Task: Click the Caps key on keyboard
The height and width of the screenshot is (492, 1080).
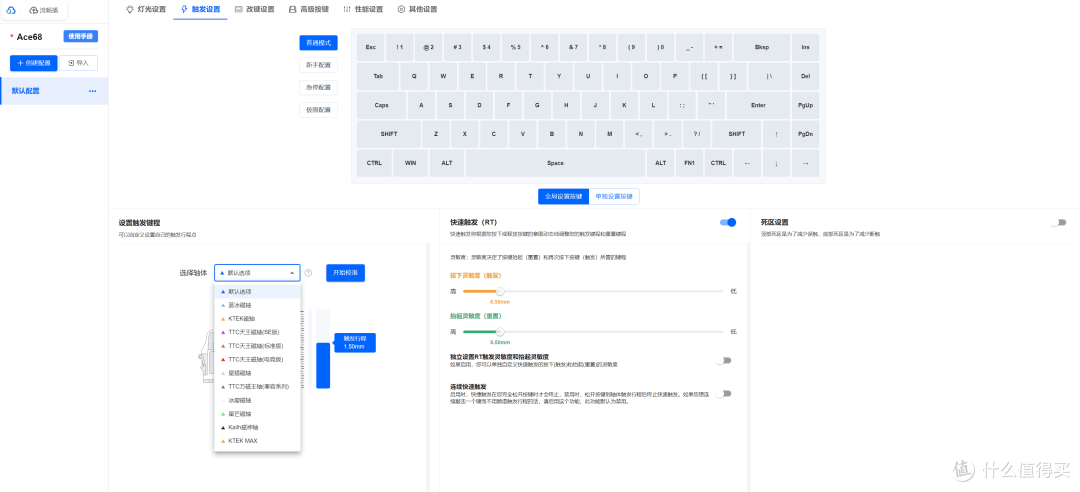Action: [382, 105]
